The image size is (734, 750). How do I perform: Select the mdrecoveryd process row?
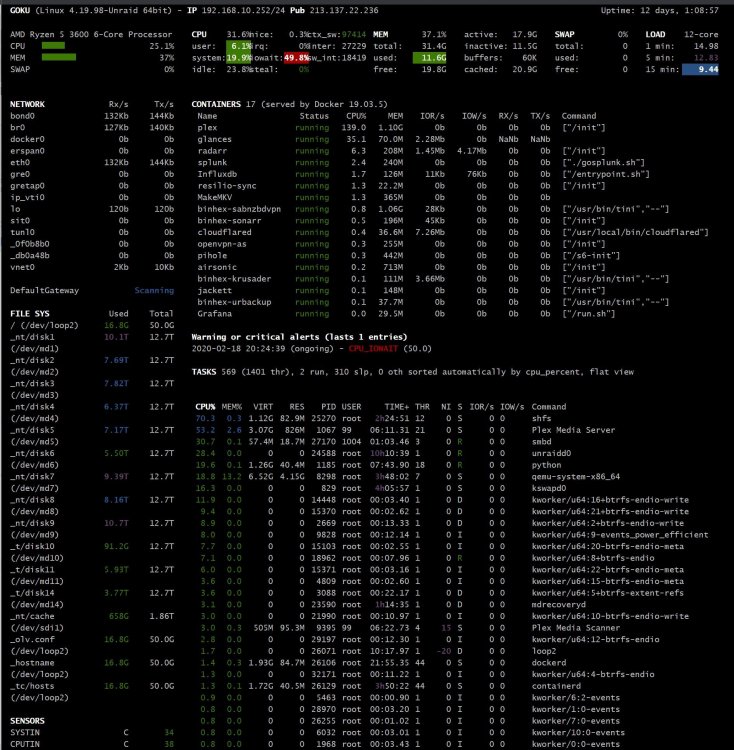(x=391, y=605)
